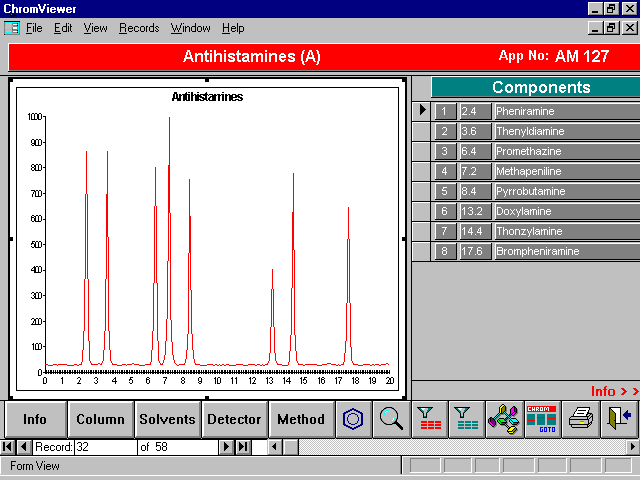The image size is (640, 480).
Task: Open the View menu
Action: [x=96, y=28]
